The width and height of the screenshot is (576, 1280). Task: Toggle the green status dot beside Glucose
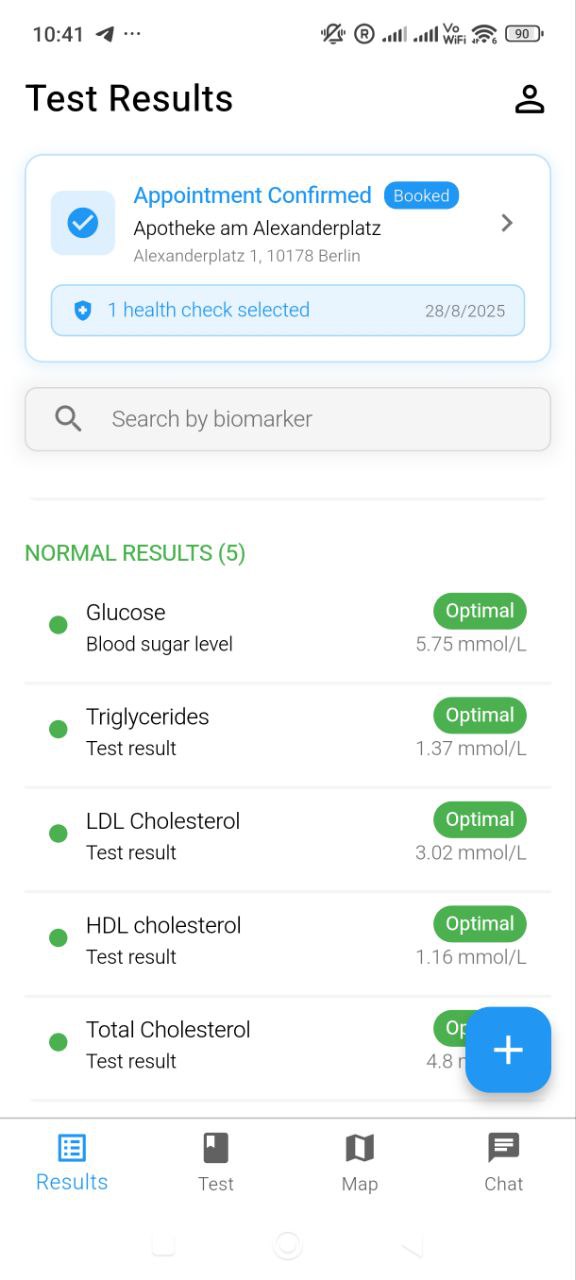coord(57,624)
